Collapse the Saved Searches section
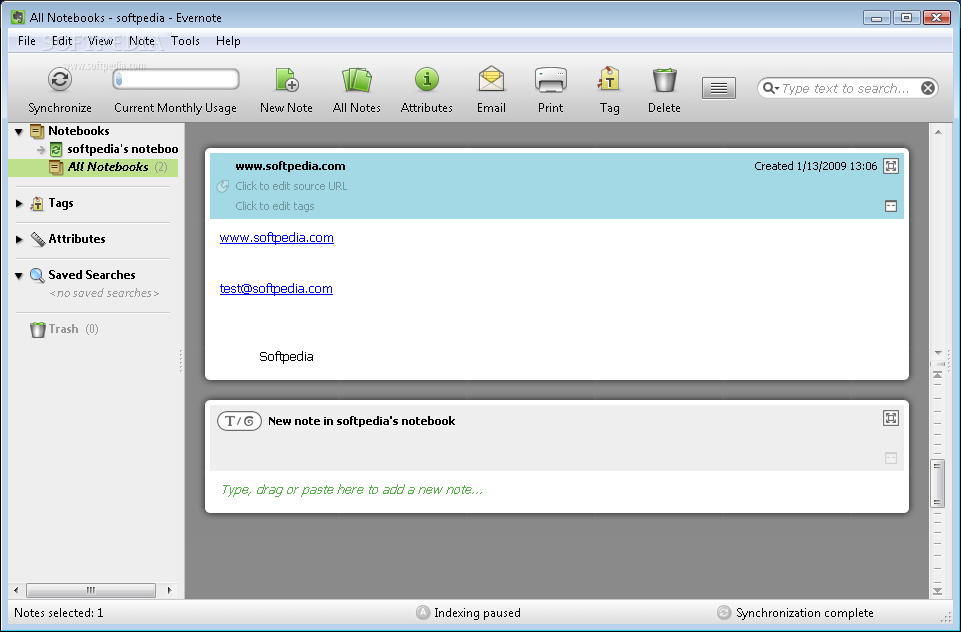This screenshot has width=961, height=632. 19,276
